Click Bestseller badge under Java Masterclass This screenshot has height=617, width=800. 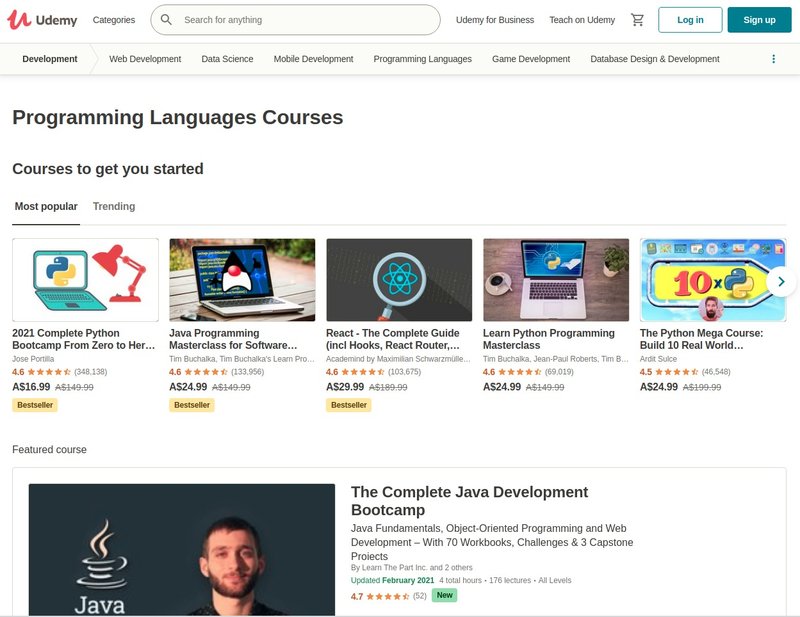coord(192,405)
